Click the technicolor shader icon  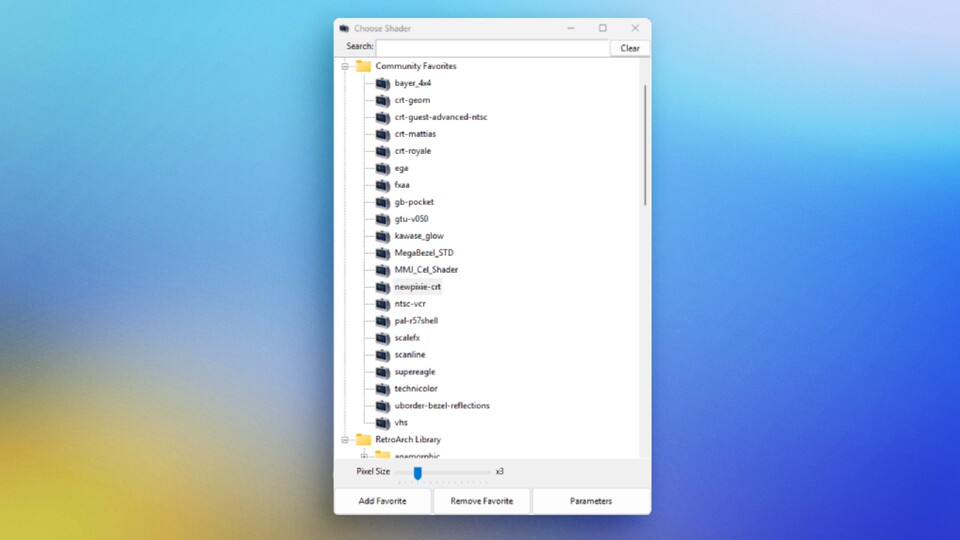[x=383, y=389]
